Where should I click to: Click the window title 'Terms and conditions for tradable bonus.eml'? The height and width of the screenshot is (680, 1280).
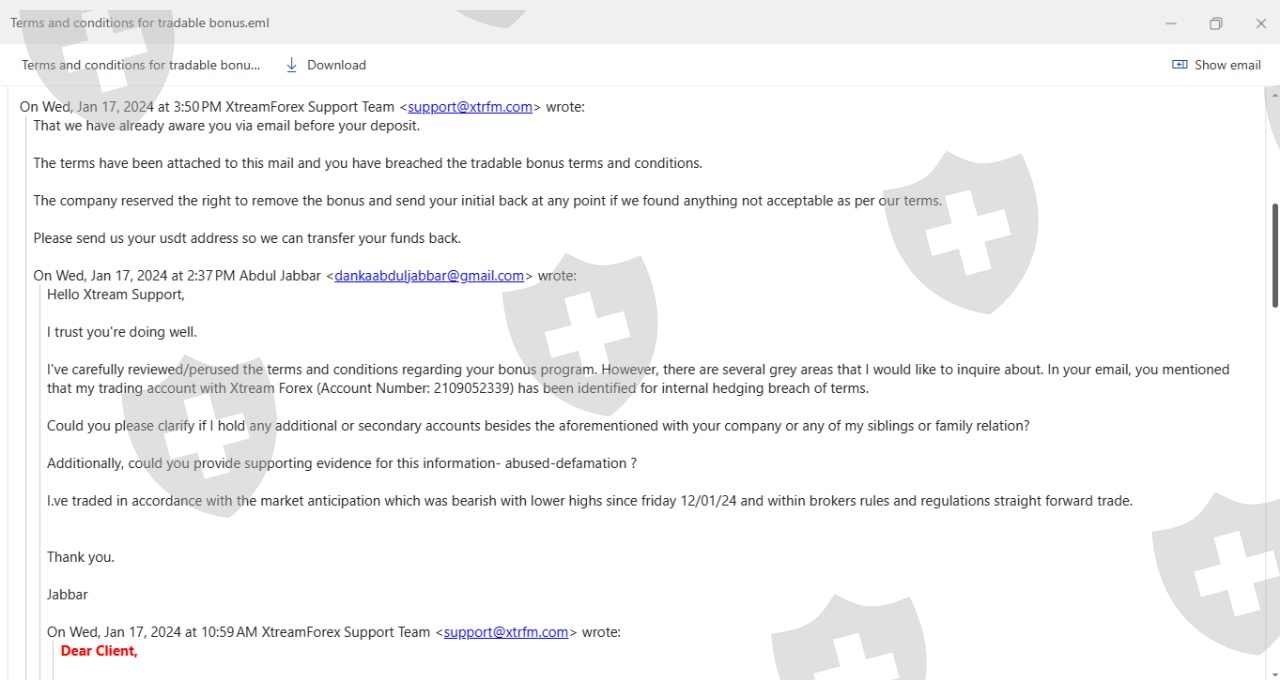point(140,23)
